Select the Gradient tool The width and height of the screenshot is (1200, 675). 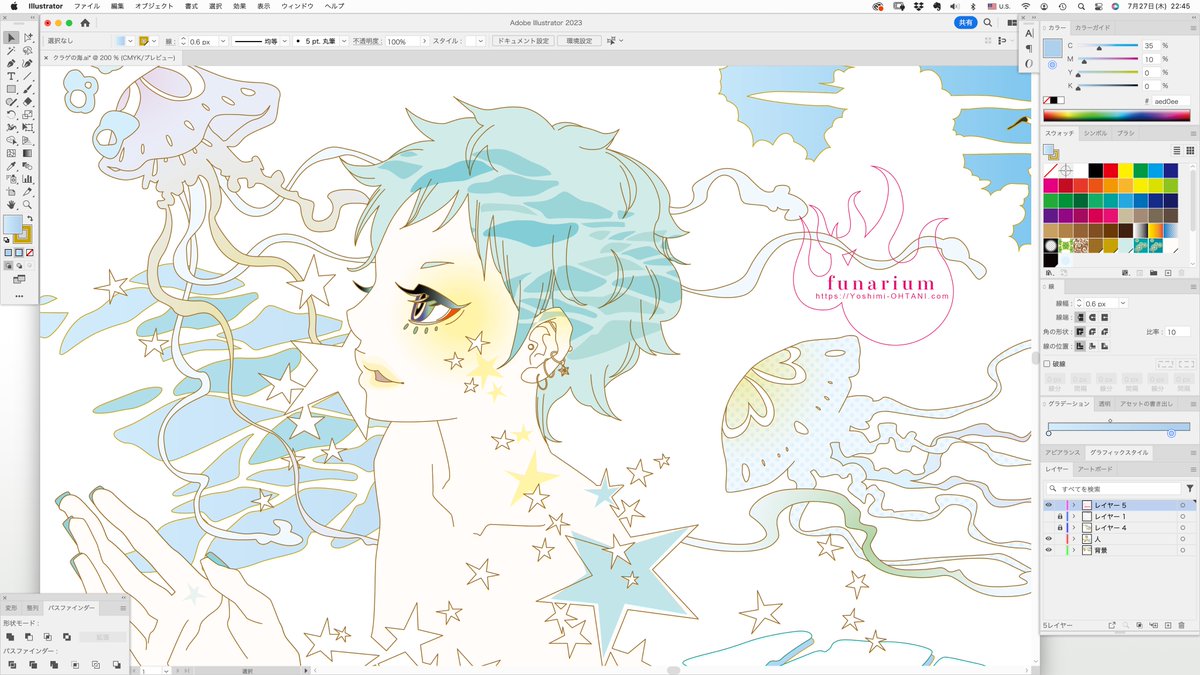tap(28, 153)
